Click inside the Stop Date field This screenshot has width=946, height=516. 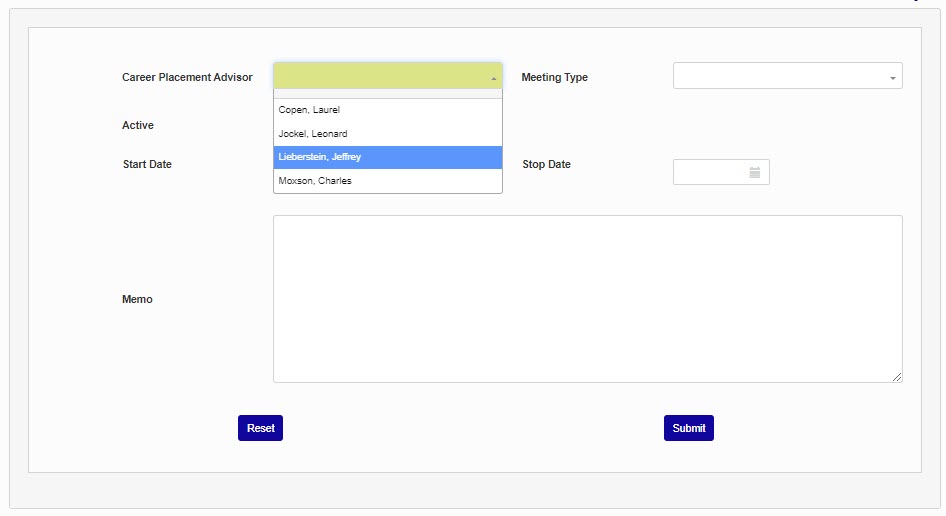(709, 173)
